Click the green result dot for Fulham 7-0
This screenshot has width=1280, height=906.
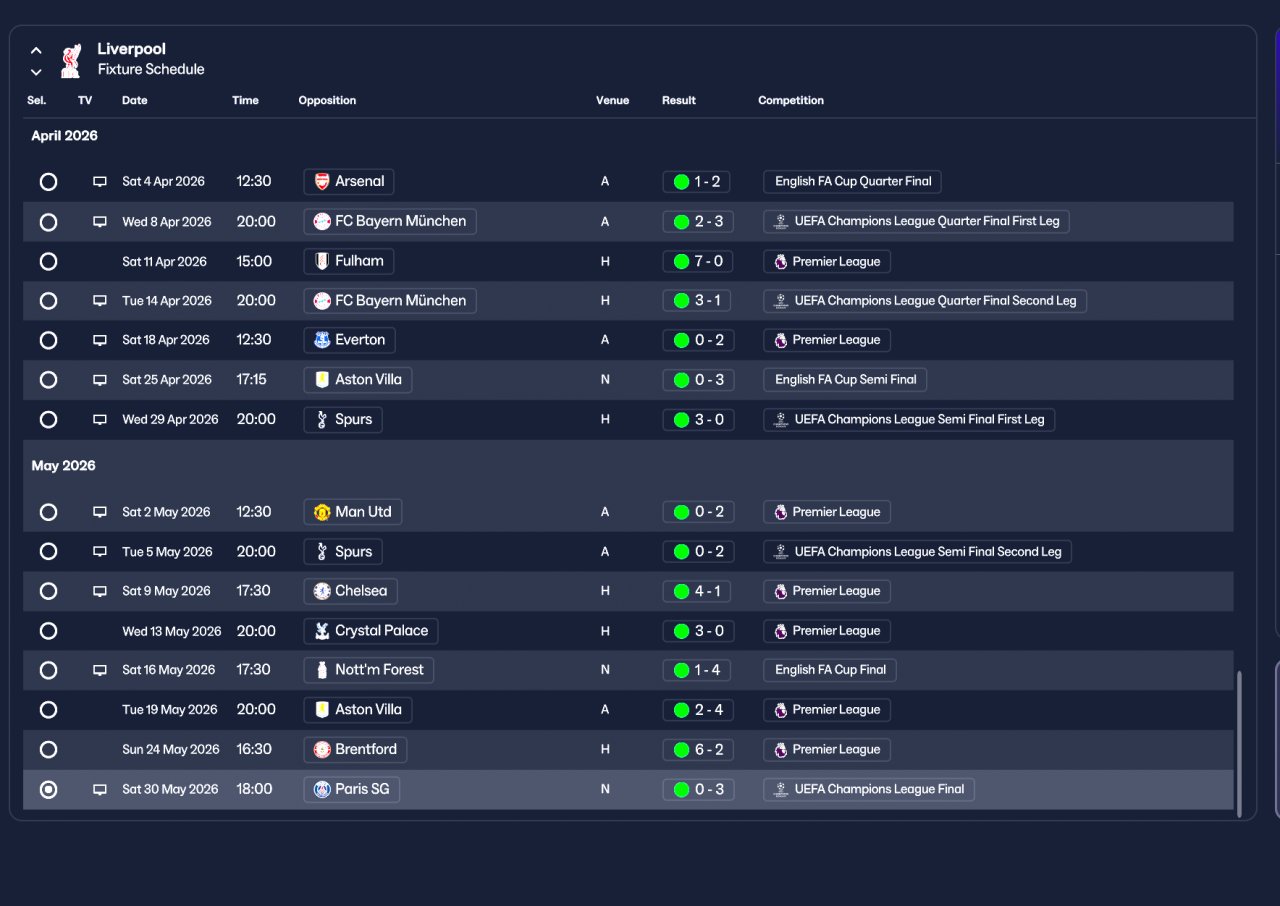click(x=681, y=262)
